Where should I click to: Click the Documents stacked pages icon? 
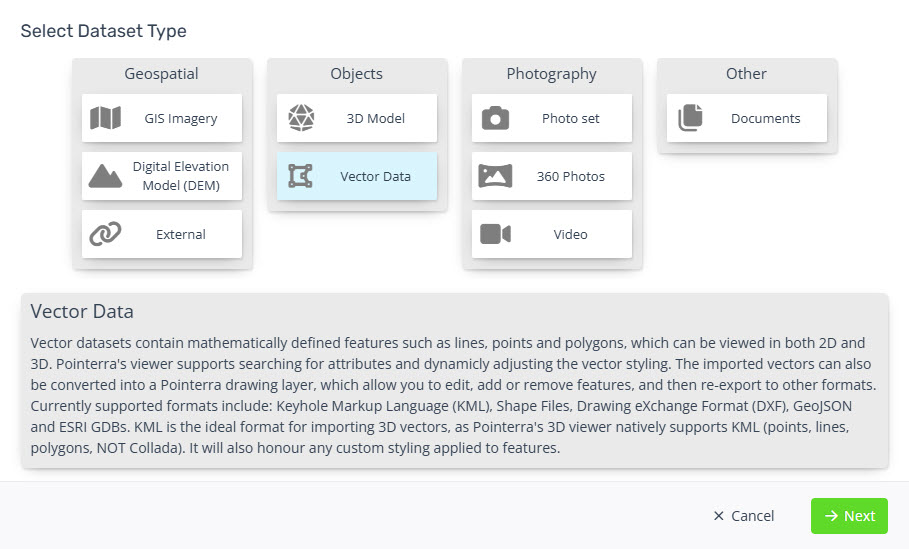point(690,118)
